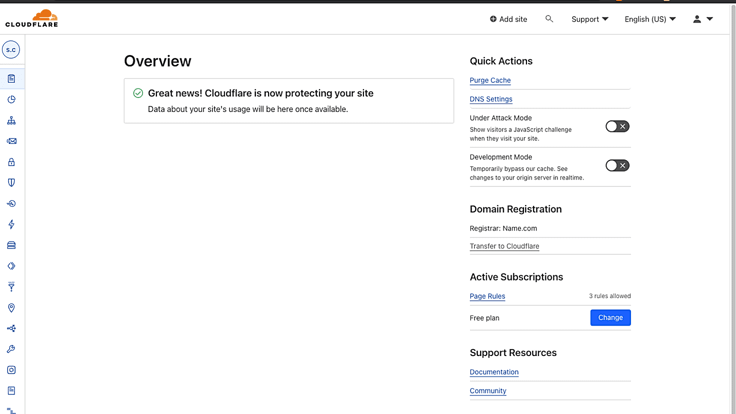
Task: Click the Cloudflare logo
Action: pyautogui.click(x=31, y=18)
